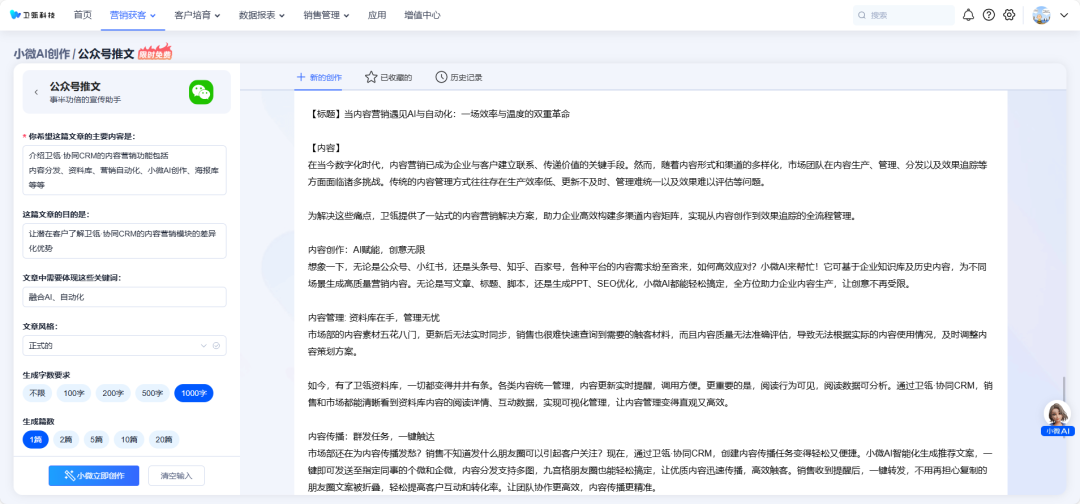Click the 小微AI assistant avatar
The image size is (1080, 504).
(x=1057, y=413)
